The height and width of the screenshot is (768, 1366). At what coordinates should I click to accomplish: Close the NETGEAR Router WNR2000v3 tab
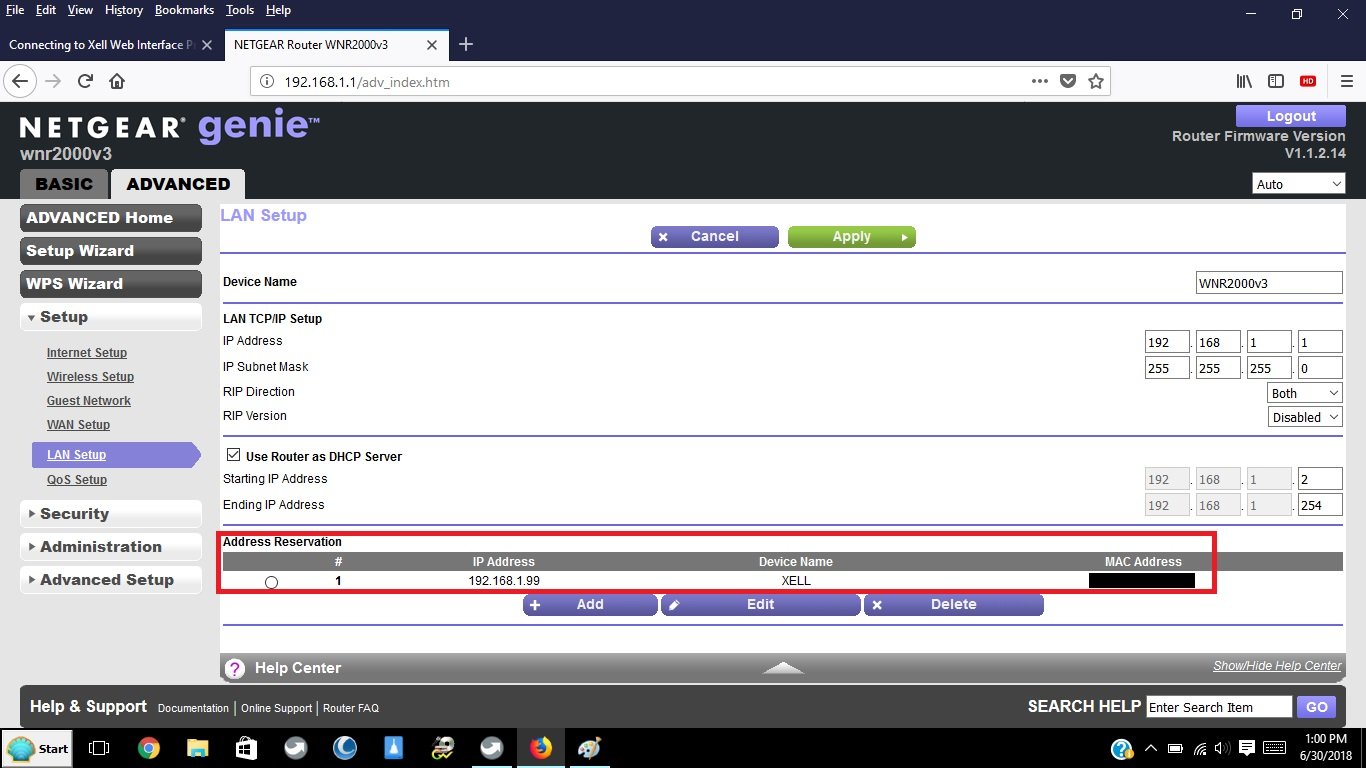coord(432,45)
